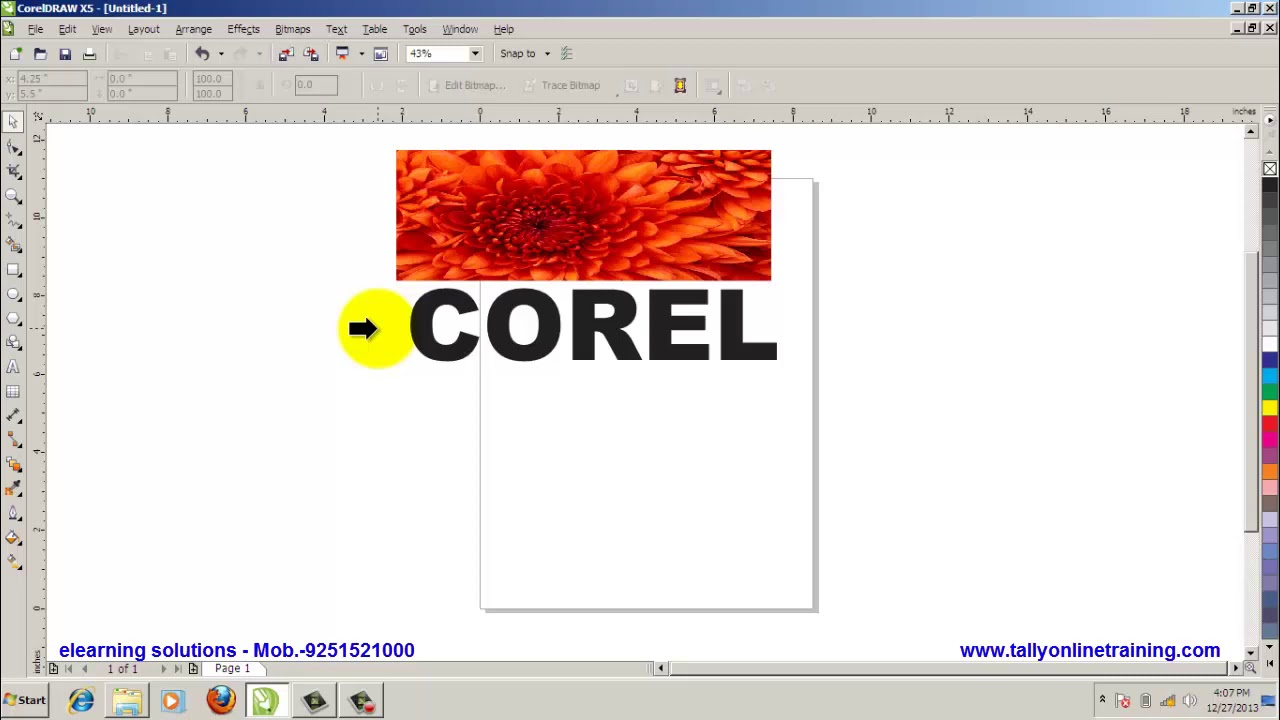
Task: Export the drawing
Action: tap(310, 54)
